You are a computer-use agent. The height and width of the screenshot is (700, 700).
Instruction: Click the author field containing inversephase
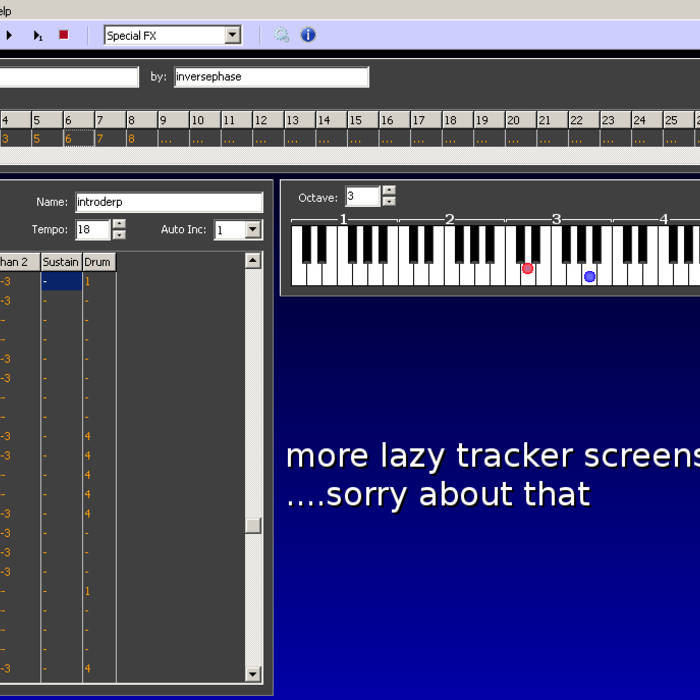(271, 77)
